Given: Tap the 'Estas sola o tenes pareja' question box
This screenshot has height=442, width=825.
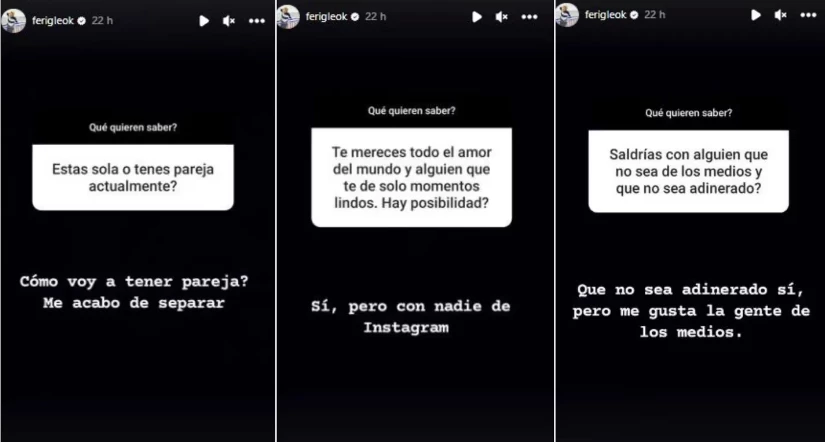Looking at the screenshot, I should coord(133,178).
